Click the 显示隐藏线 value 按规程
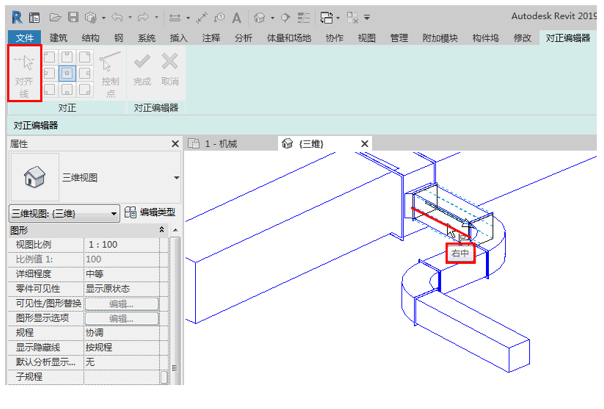Viewport: 604px width, 409px height. pyautogui.click(x=122, y=347)
